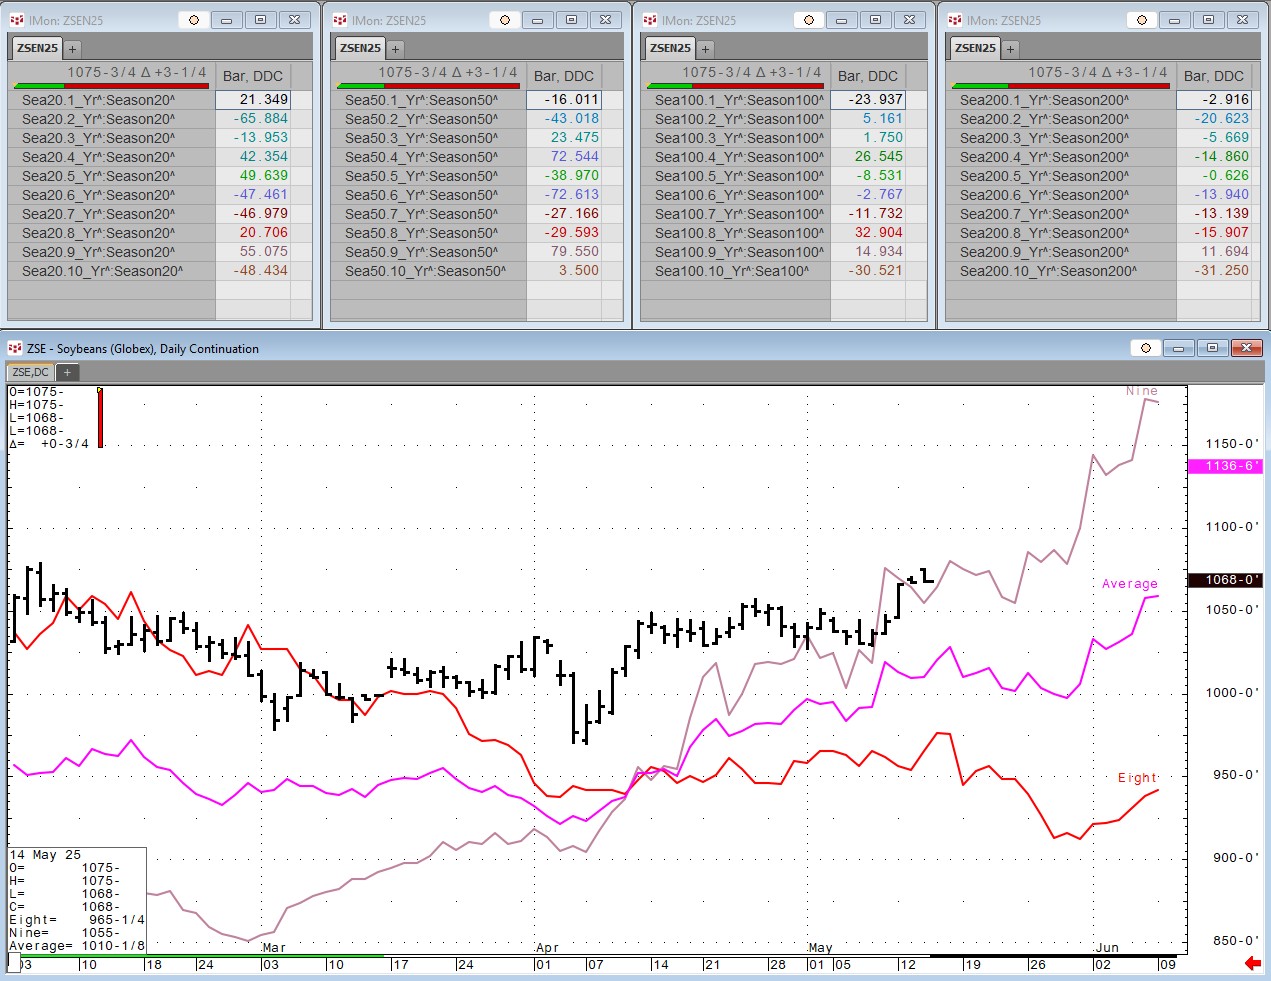Click the magenta 1136-6 price label

tap(1224, 466)
